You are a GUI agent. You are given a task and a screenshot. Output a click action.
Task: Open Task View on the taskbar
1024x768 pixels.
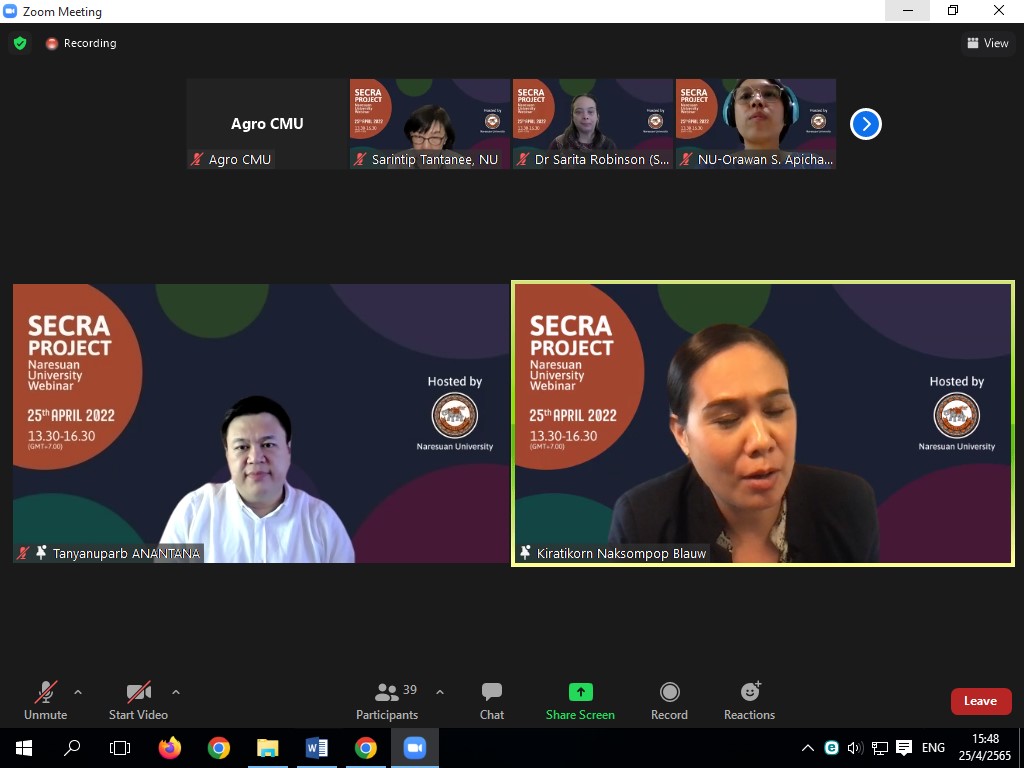(120, 748)
